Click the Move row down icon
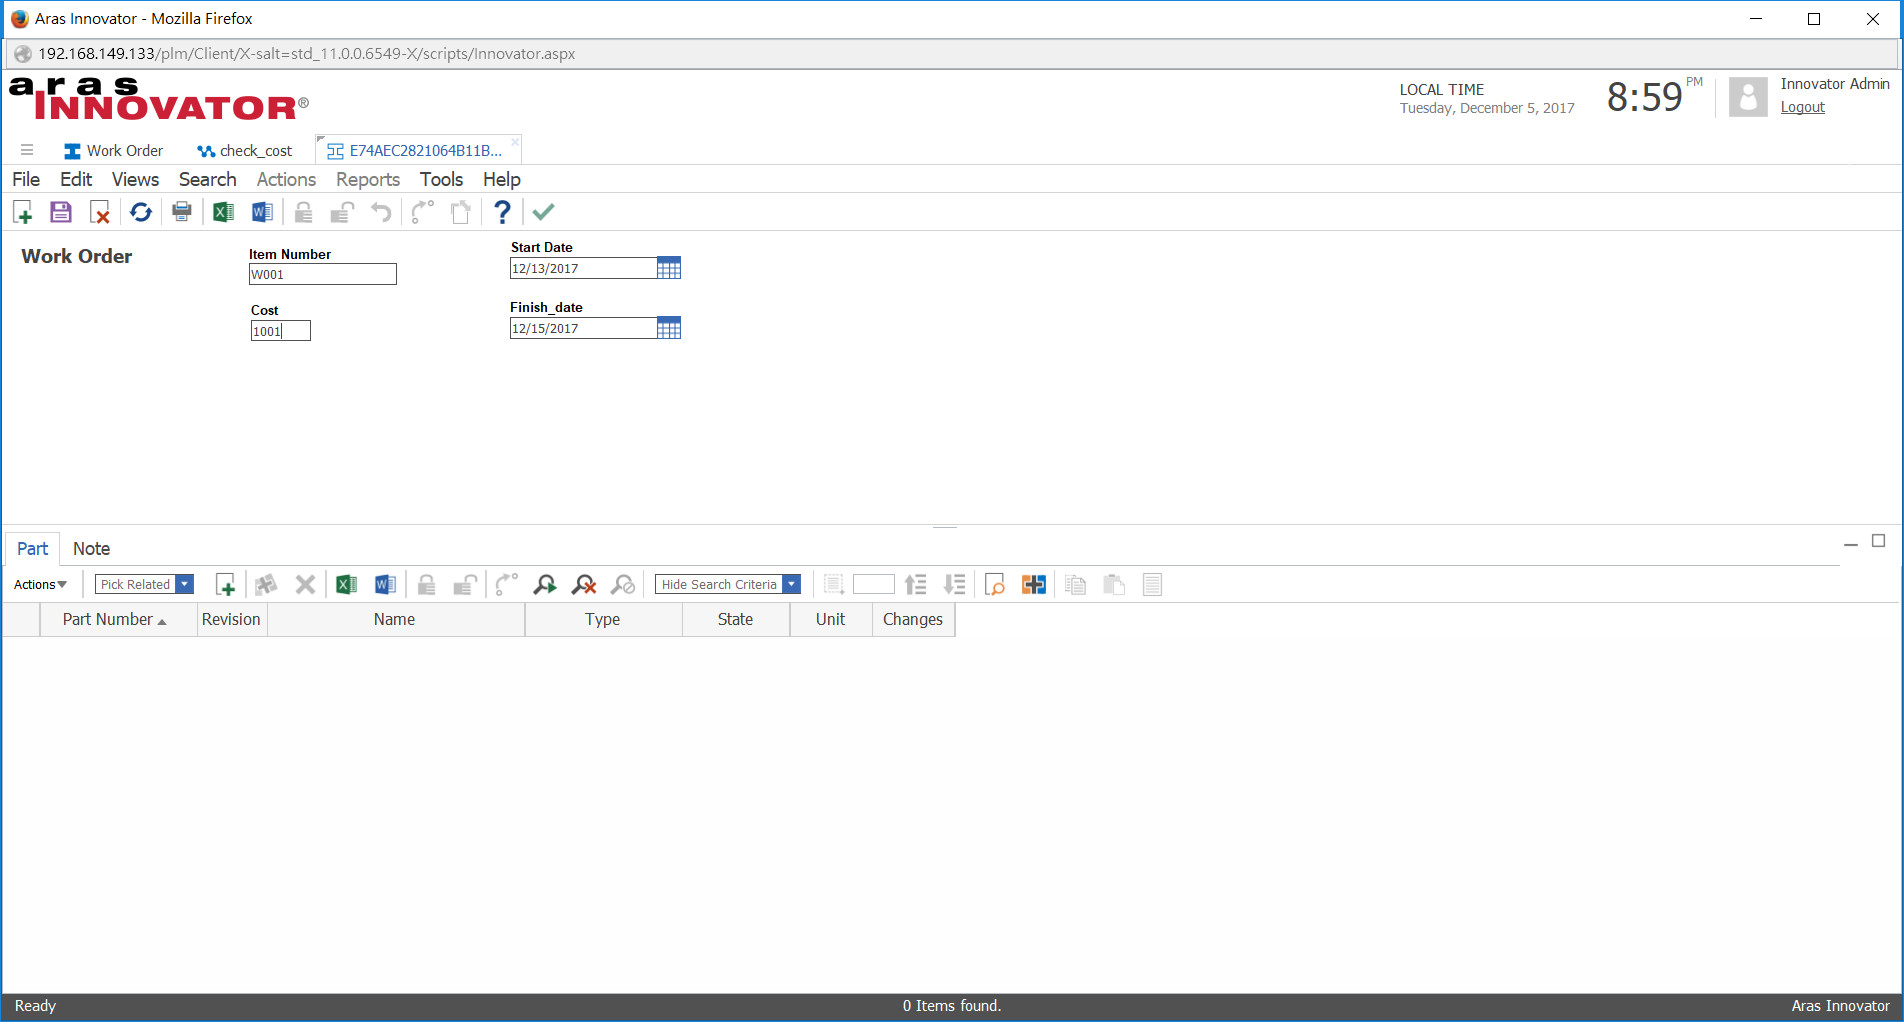The width and height of the screenshot is (1904, 1022). point(955,585)
